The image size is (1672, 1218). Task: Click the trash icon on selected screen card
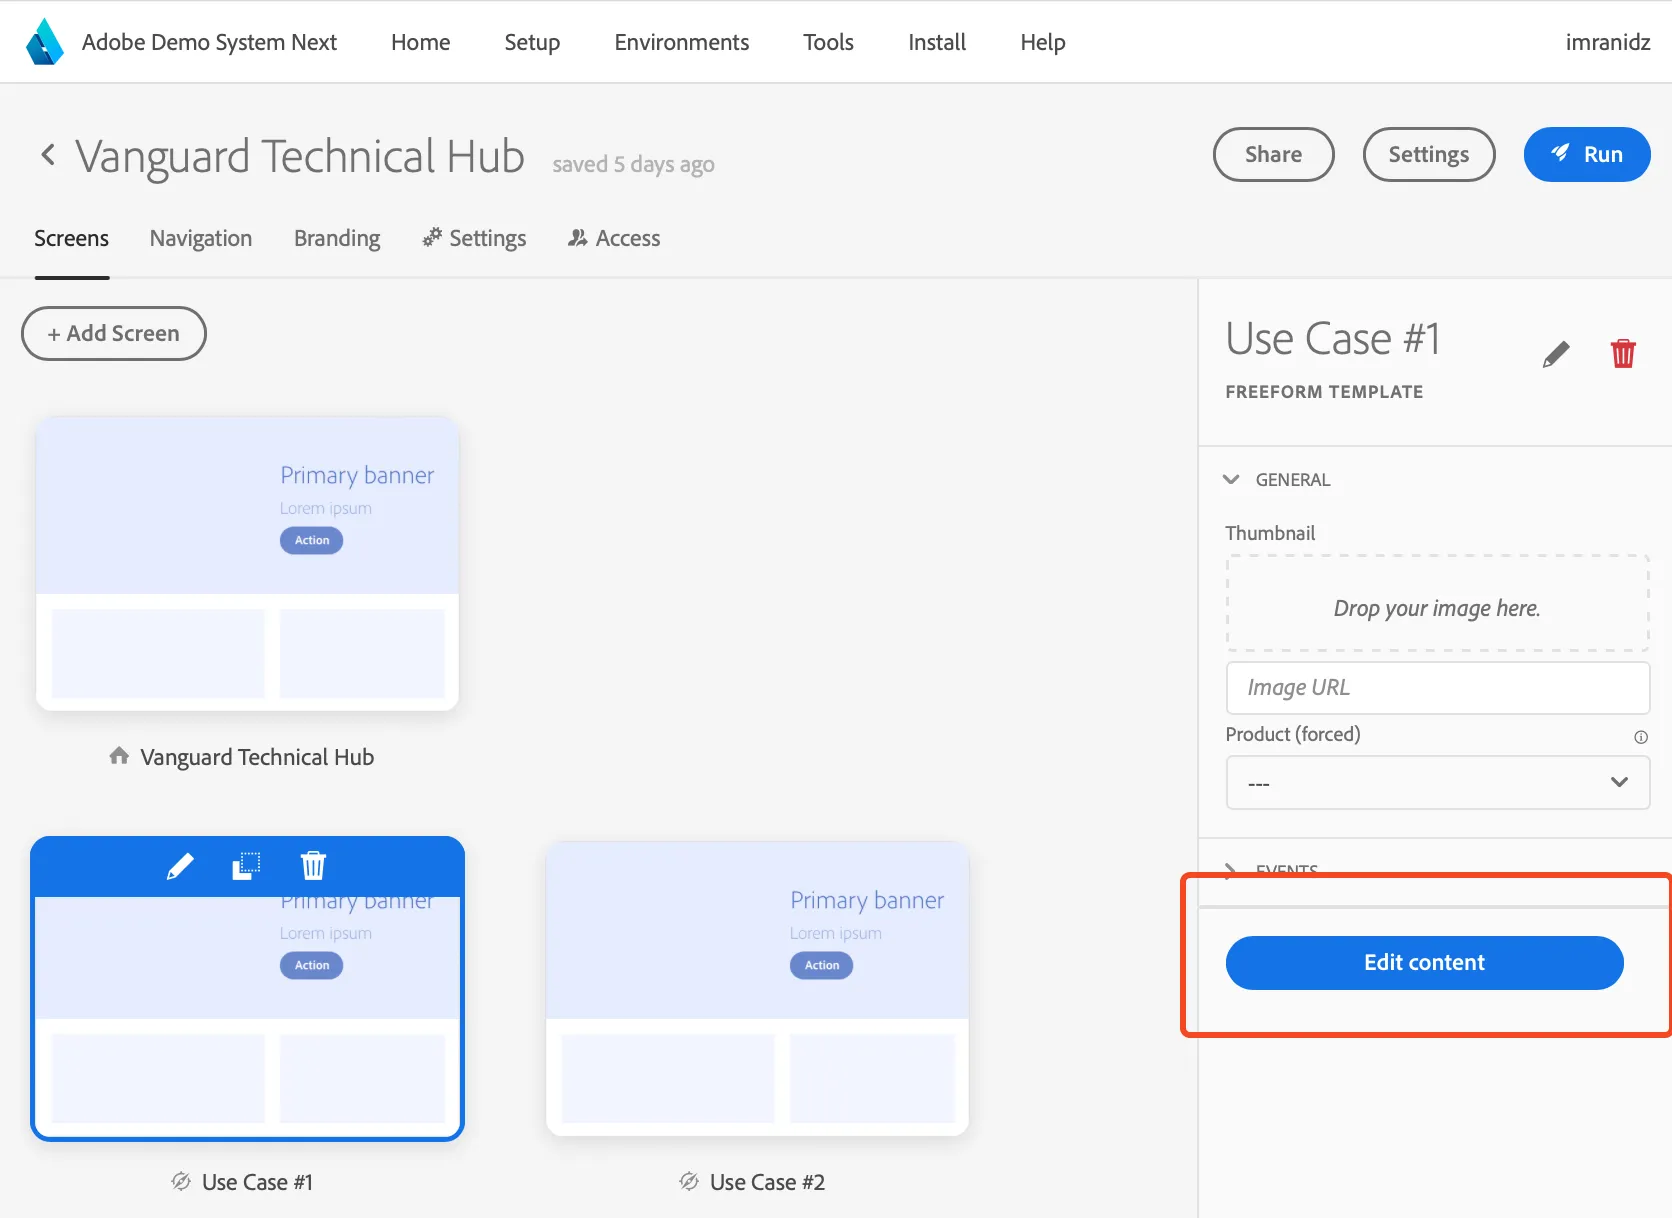313,865
